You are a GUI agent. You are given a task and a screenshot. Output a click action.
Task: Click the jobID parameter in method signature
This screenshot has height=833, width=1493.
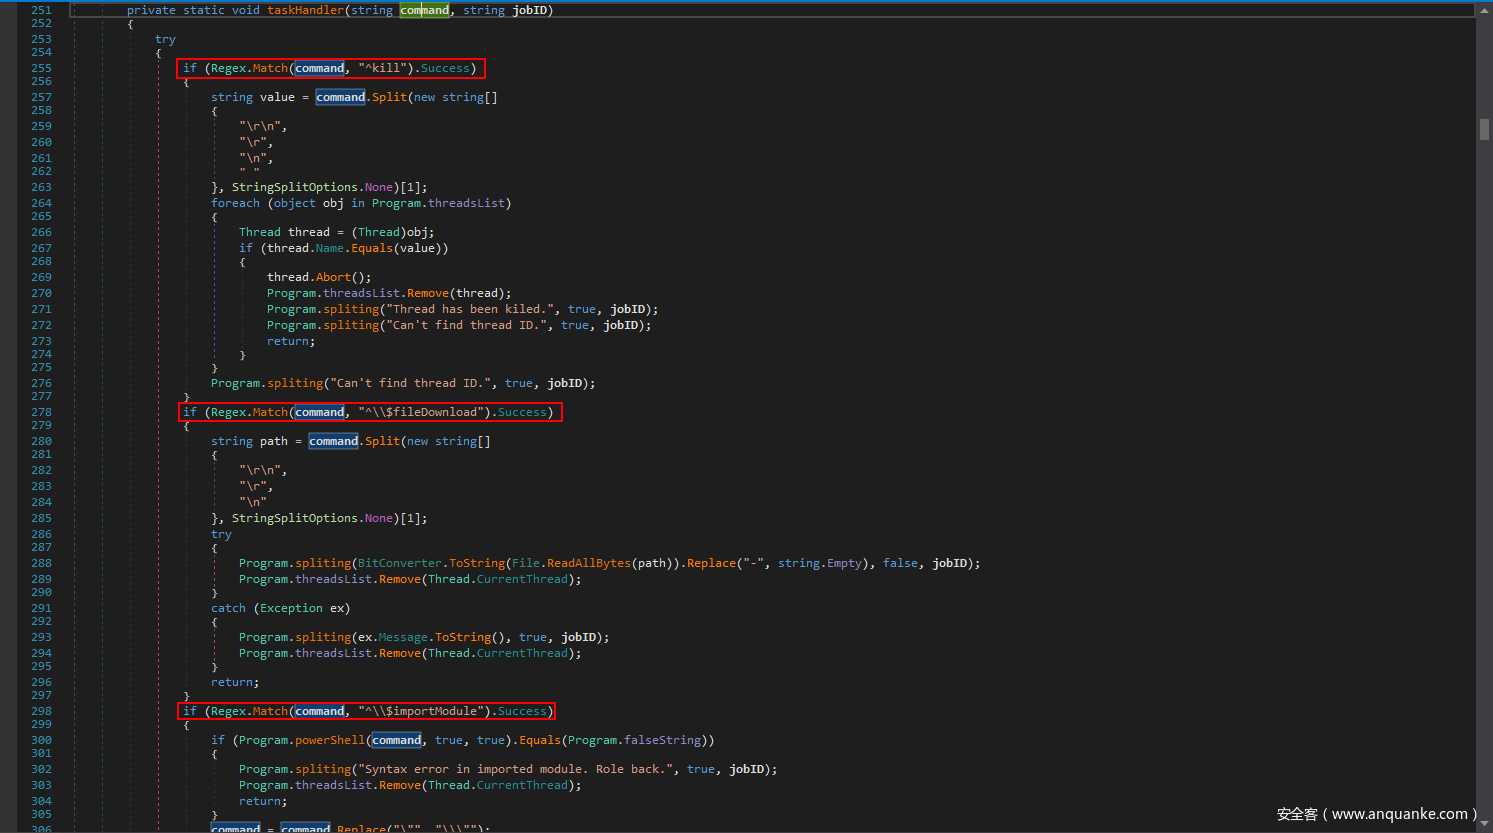pos(532,10)
